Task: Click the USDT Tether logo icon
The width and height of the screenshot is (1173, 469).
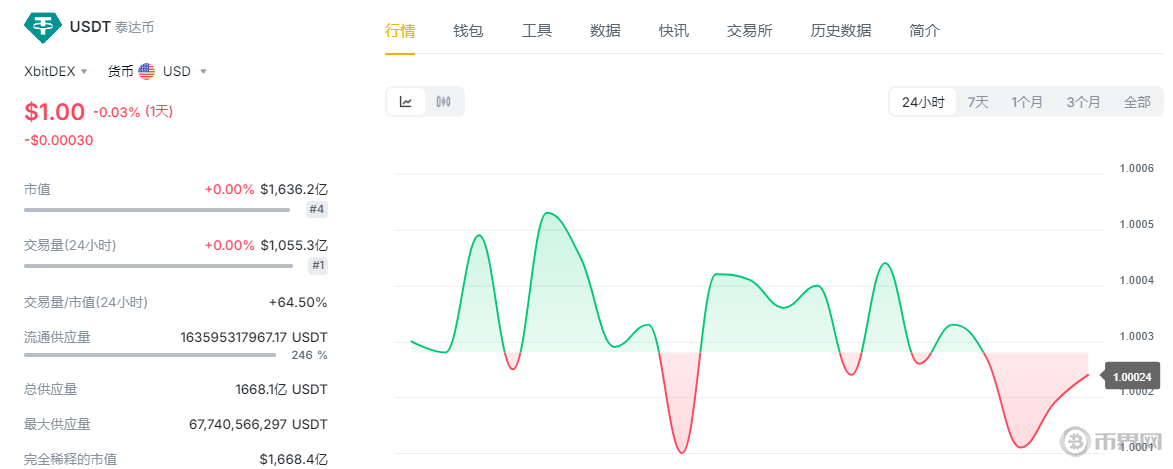Action: (x=42, y=27)
